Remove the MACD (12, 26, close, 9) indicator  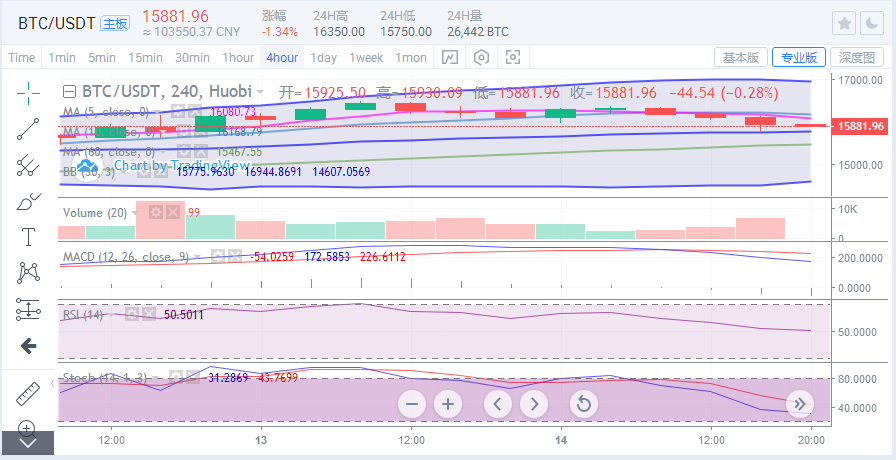click(234, 257)
